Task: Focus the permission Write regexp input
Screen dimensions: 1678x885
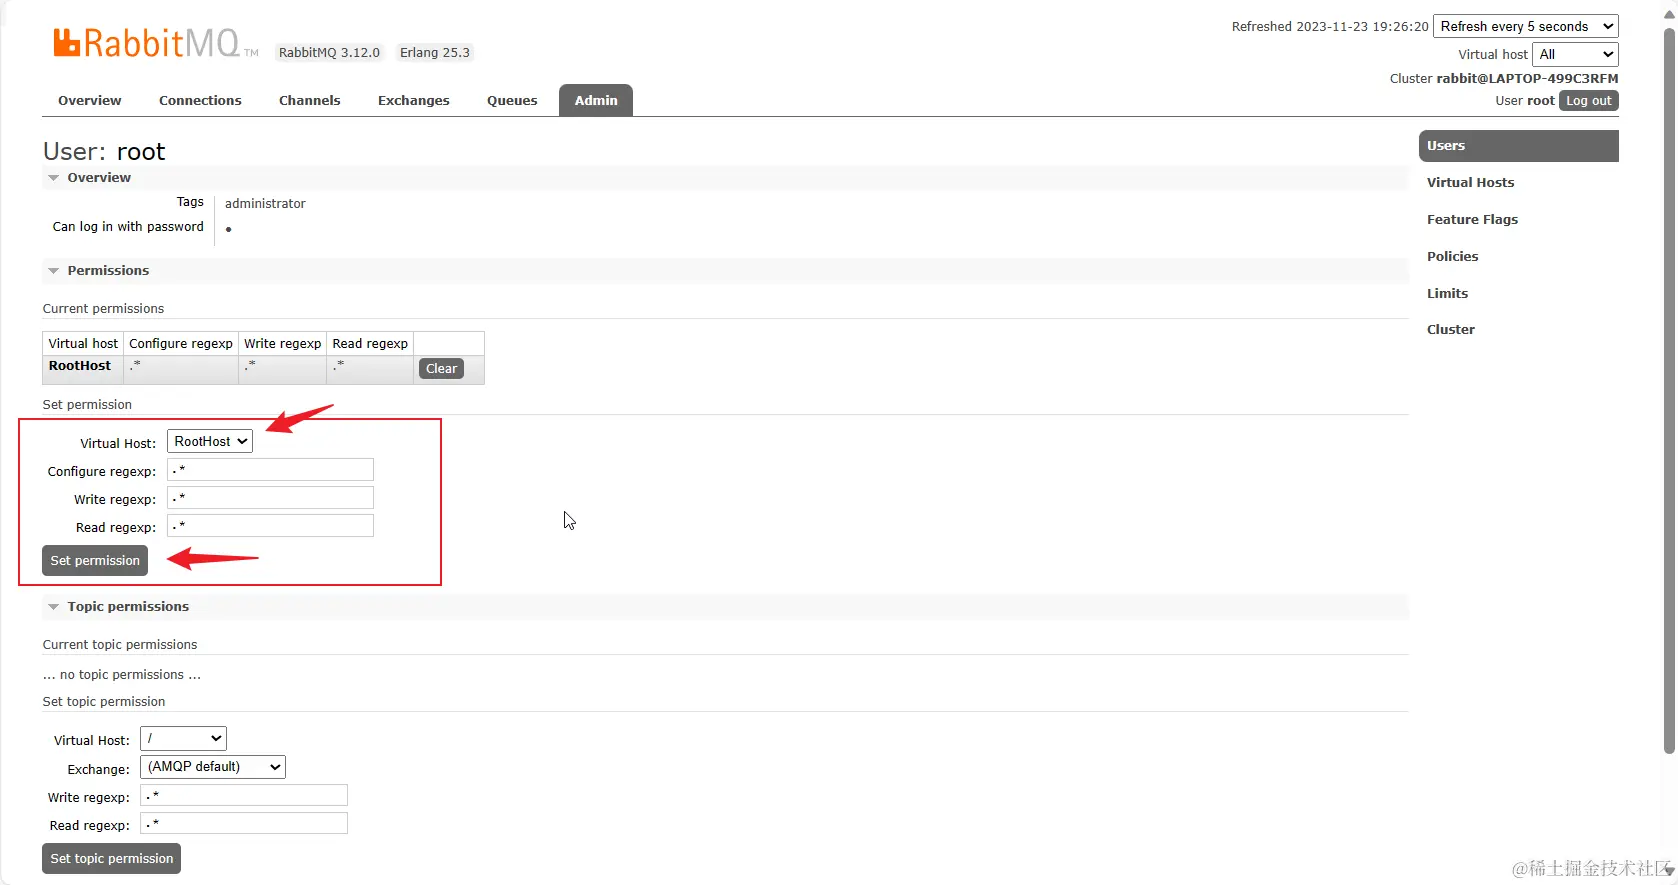Action: tap(270, 498)
